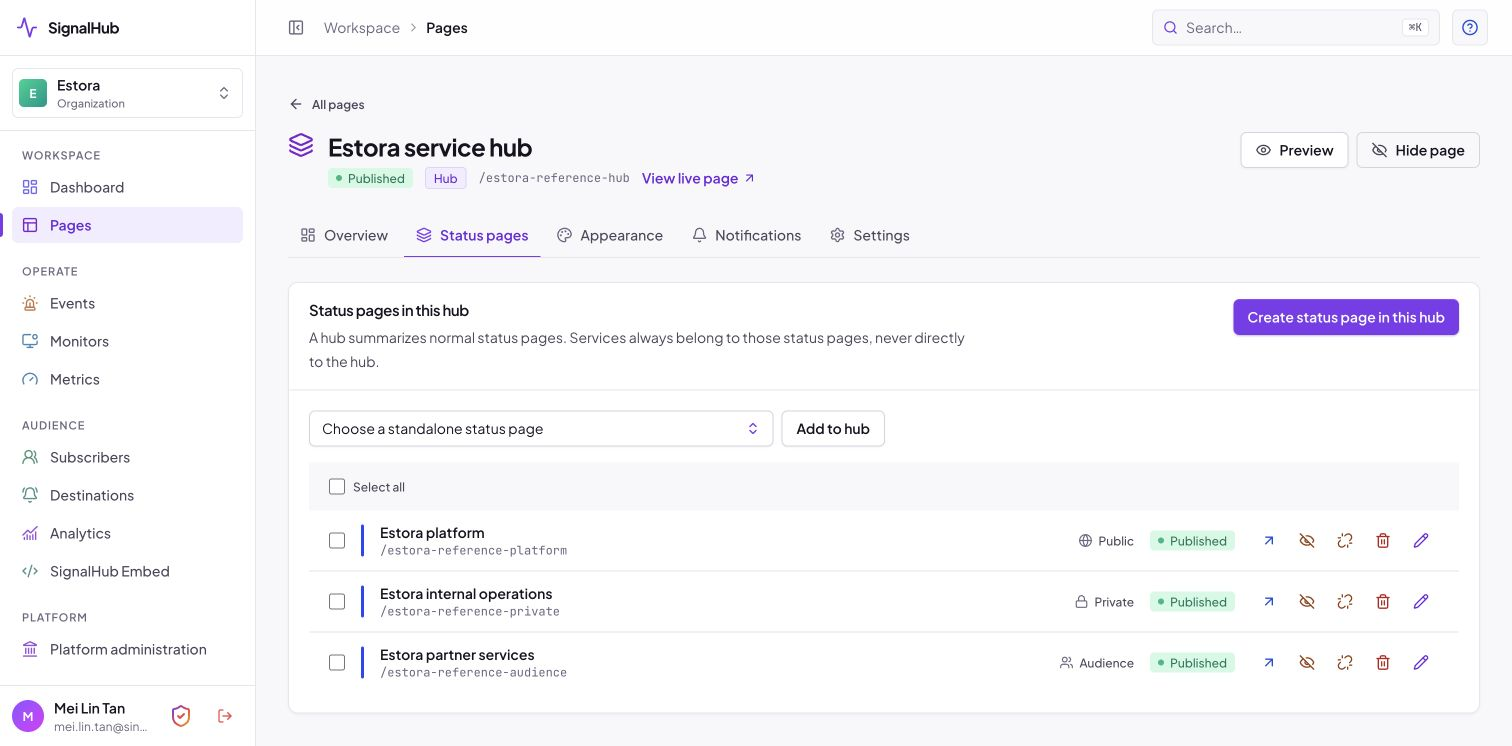Select Pages in the sidebar
The image size is (1512, 746).
click(x=127, y=225)
